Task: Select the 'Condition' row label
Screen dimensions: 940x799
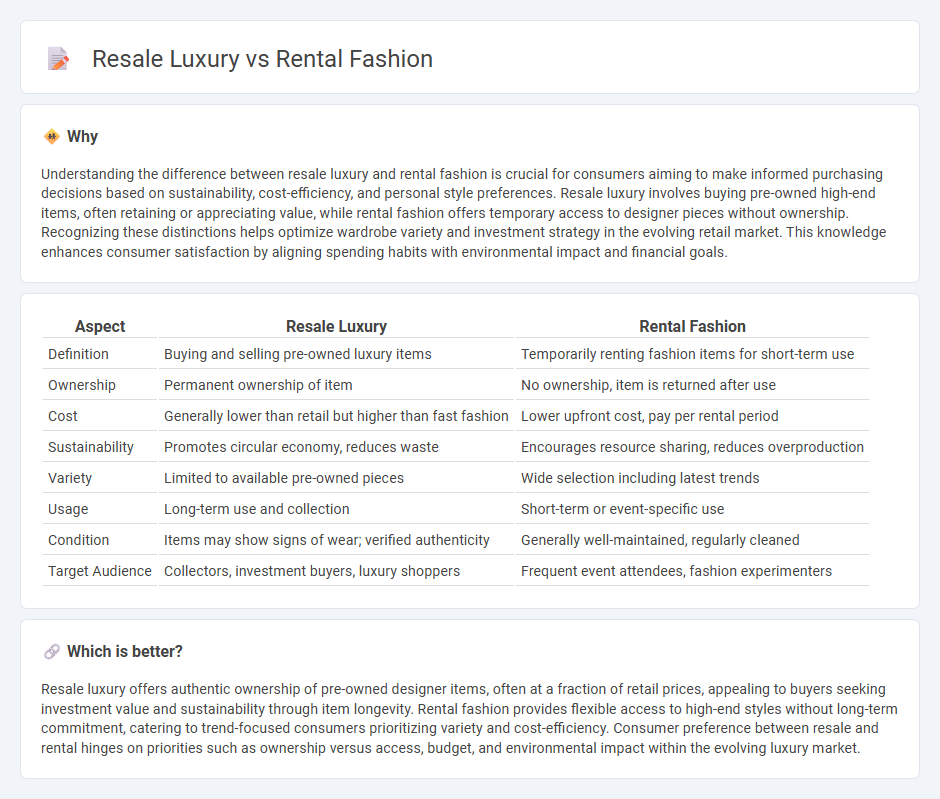Action: pos(79,540)
